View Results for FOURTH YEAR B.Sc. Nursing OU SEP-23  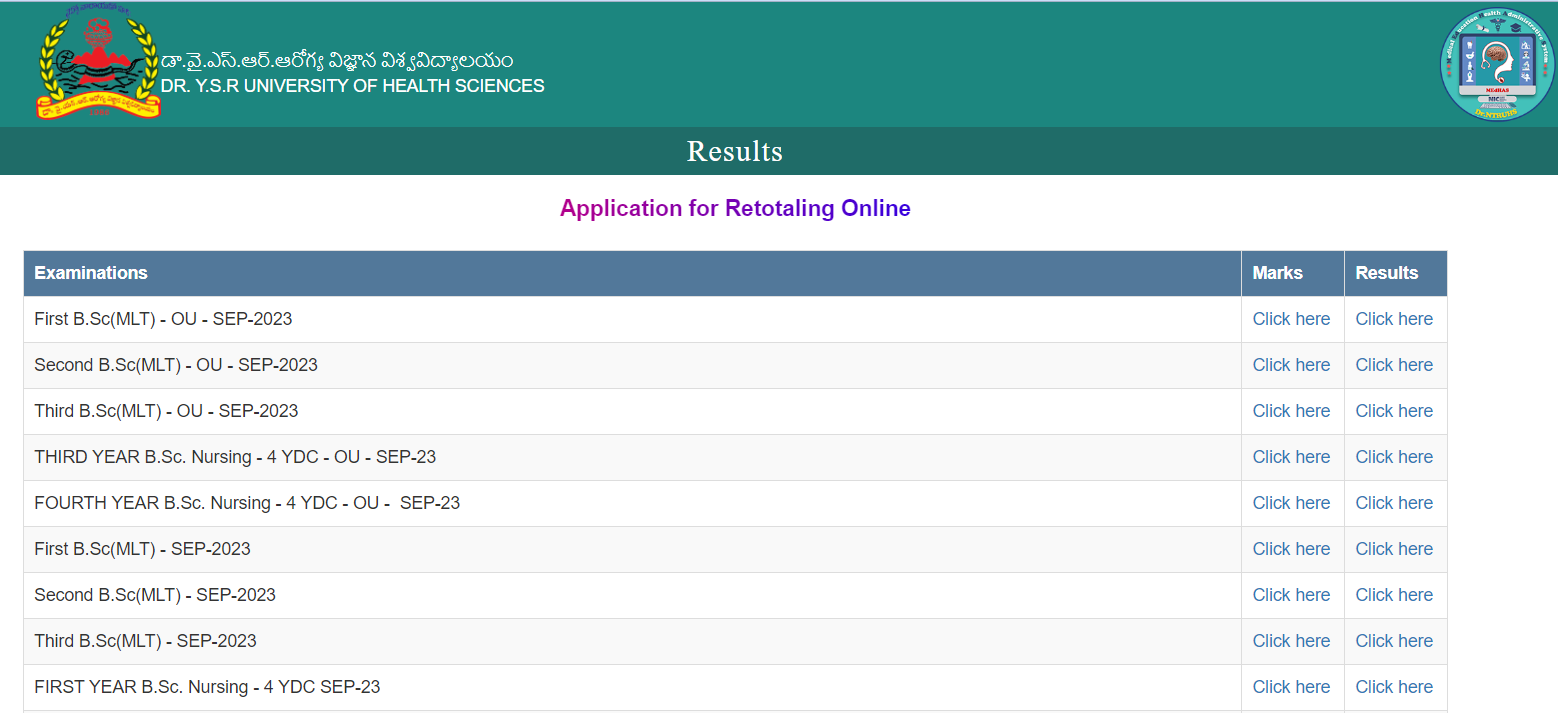point(1394,503)
